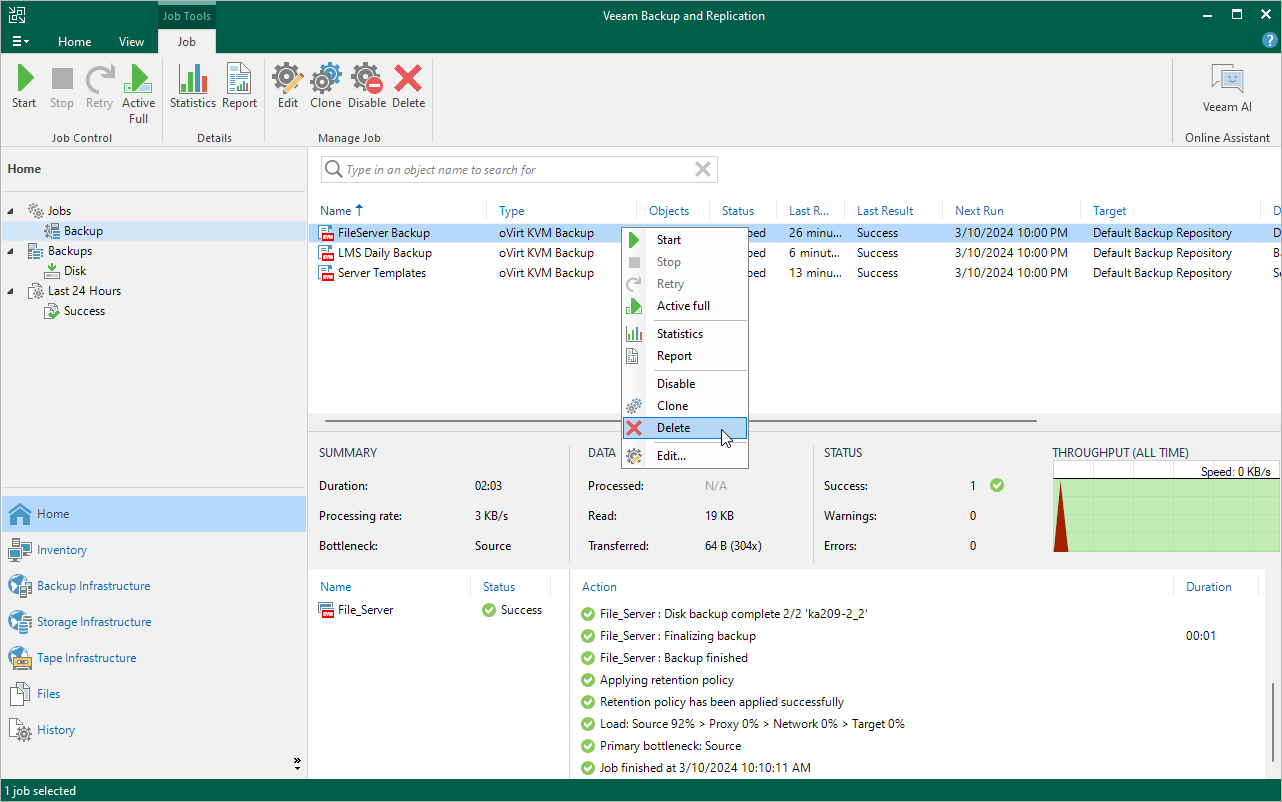Open Statistics from the ribbon
The width and height of the screenshot is (1282, 802).
click(193, 86)
